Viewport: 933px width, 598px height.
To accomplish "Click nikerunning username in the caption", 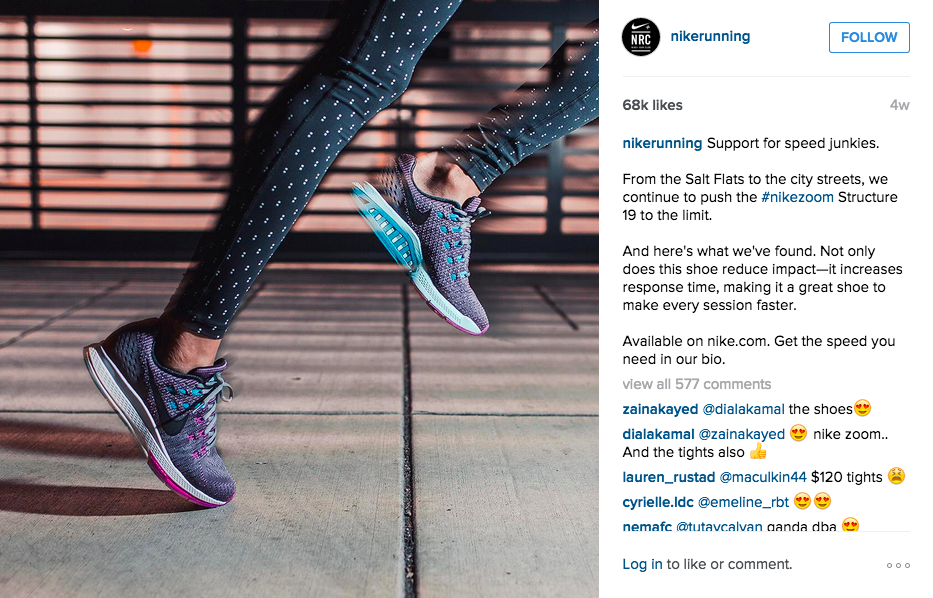I will click(662, 143).
